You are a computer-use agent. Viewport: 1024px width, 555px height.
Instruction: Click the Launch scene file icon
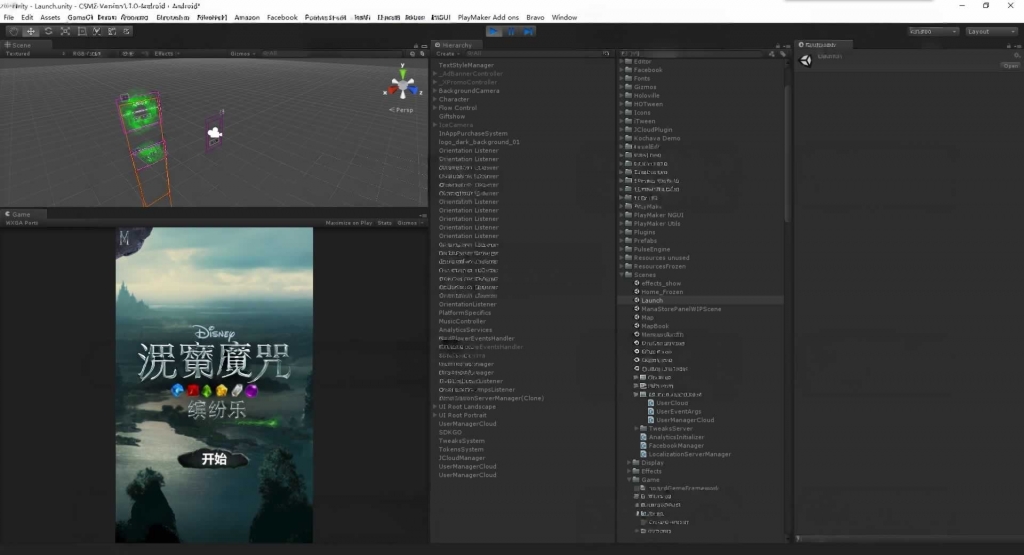(637, 300)
